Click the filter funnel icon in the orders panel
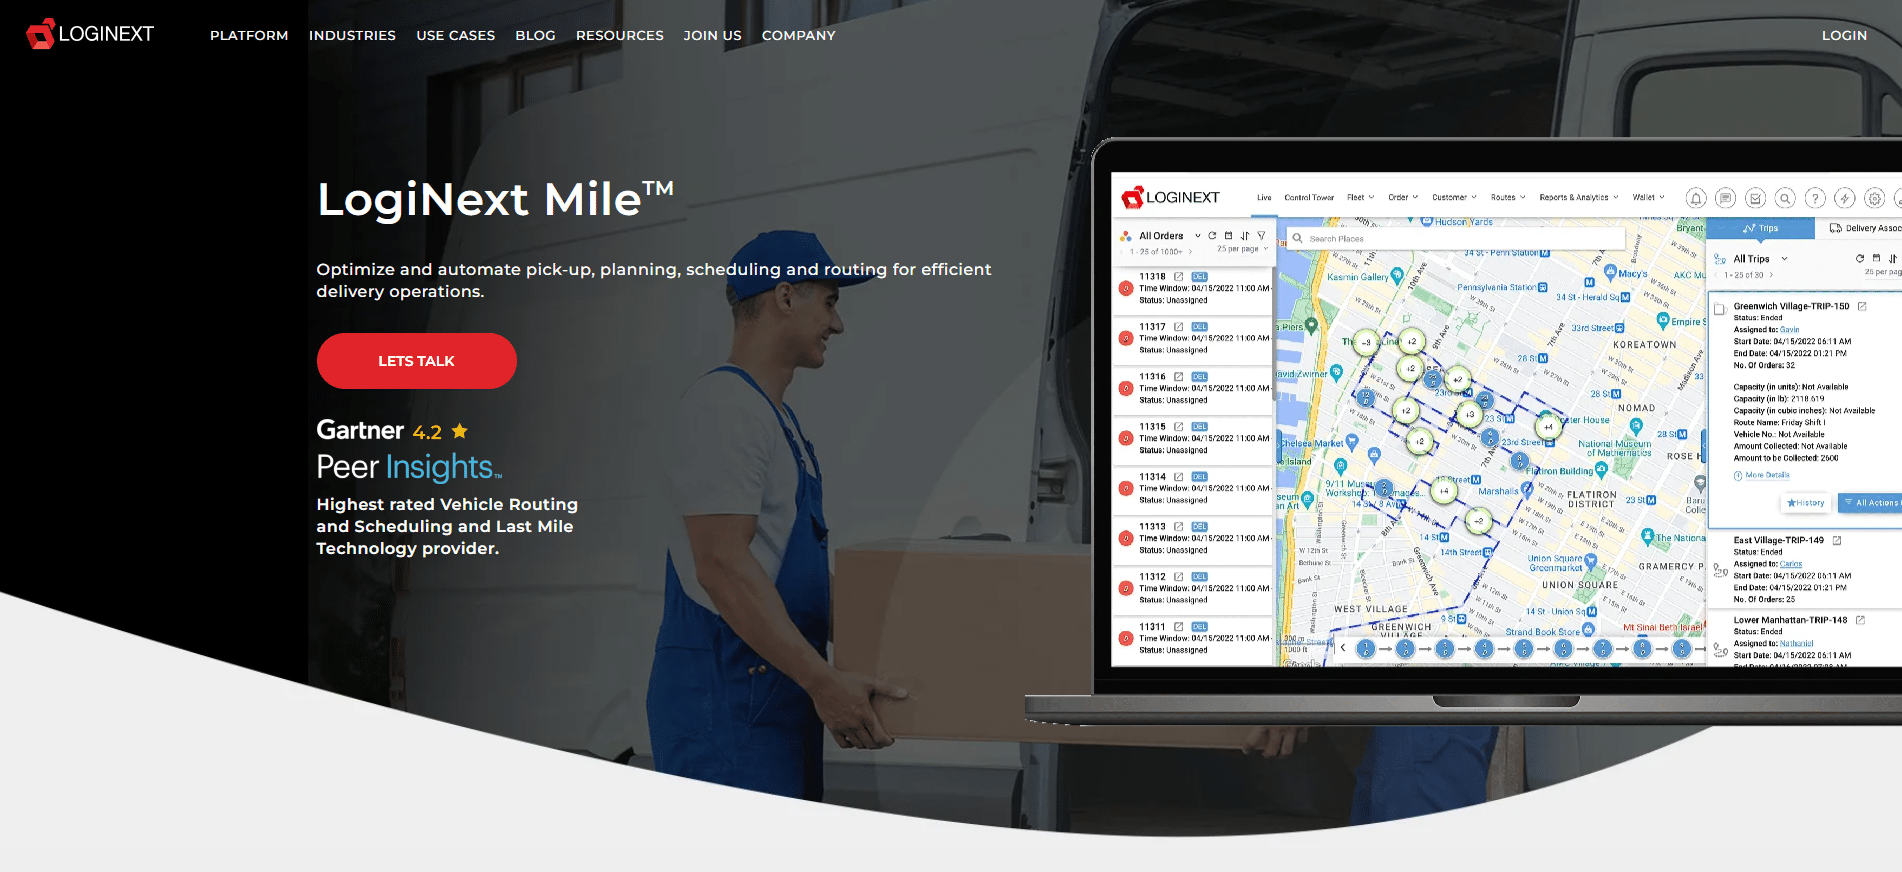1902x872 pixels. [1261, 236]
